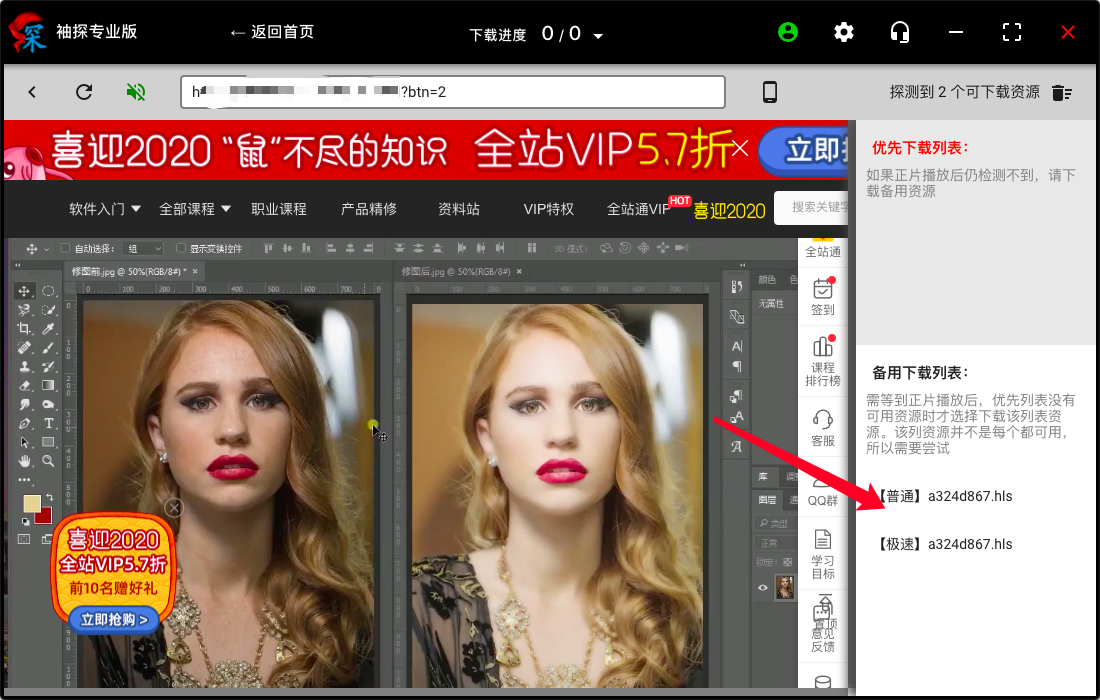Screen dimensions: 1100x700
Task: Open the green user account icon
Action: click(x=788, y=32)
